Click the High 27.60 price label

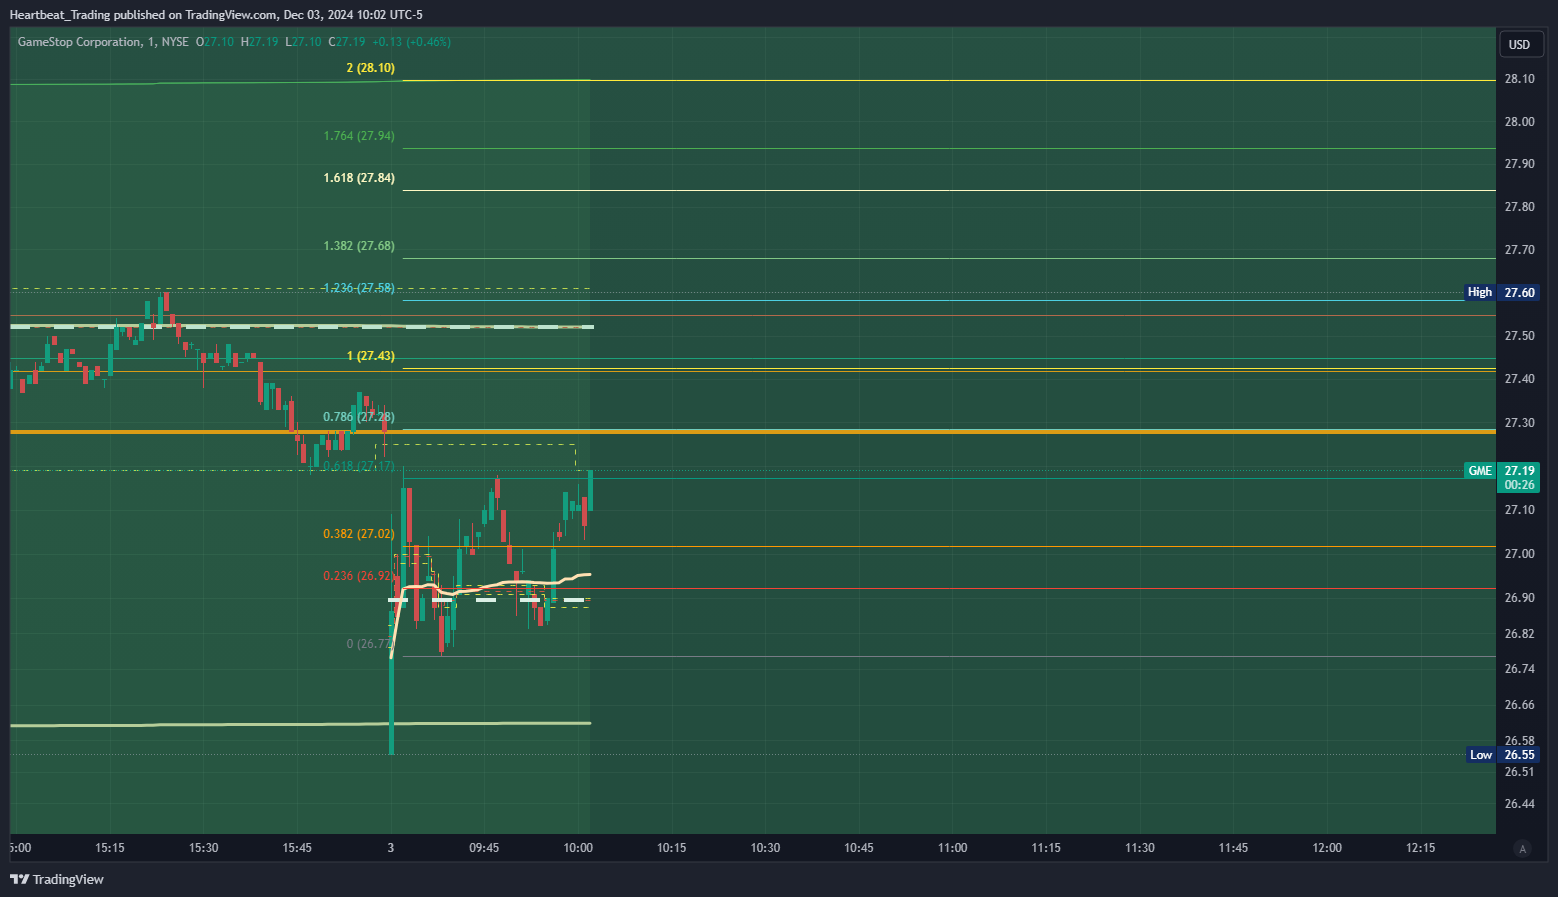[x=1501, y=292]
